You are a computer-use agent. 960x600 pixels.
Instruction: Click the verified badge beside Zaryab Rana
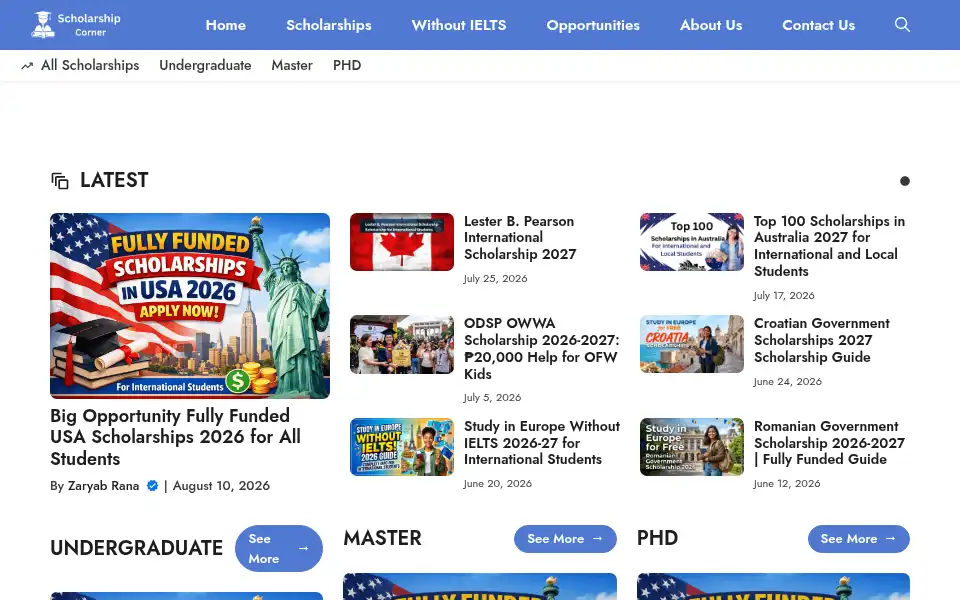[x=152, y=486]
